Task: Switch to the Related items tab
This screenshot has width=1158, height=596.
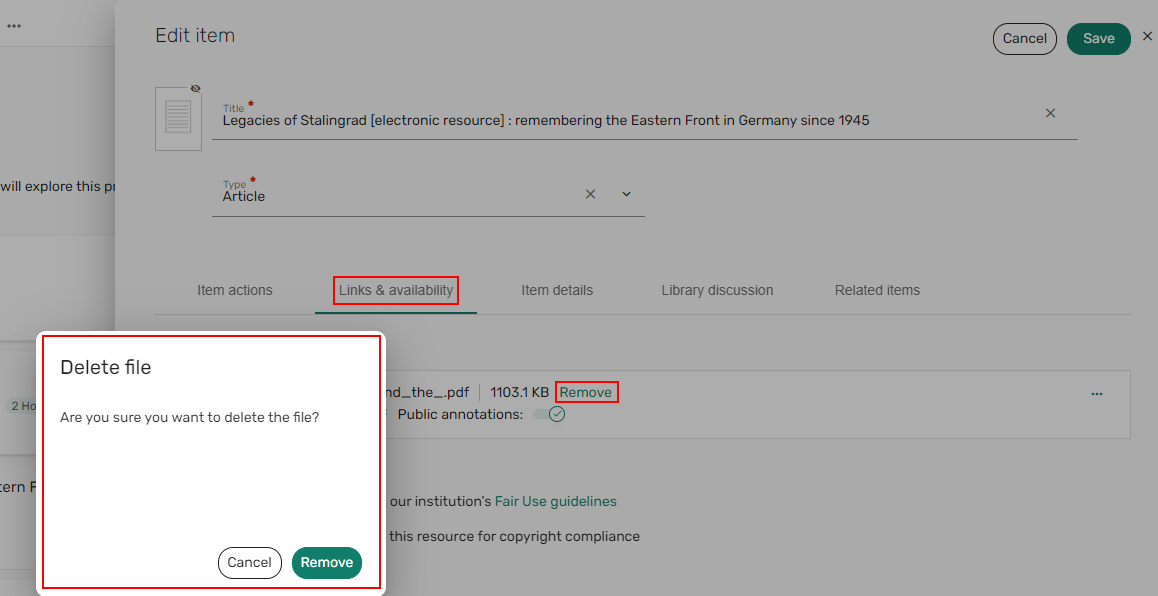Action: pos(877,291)
